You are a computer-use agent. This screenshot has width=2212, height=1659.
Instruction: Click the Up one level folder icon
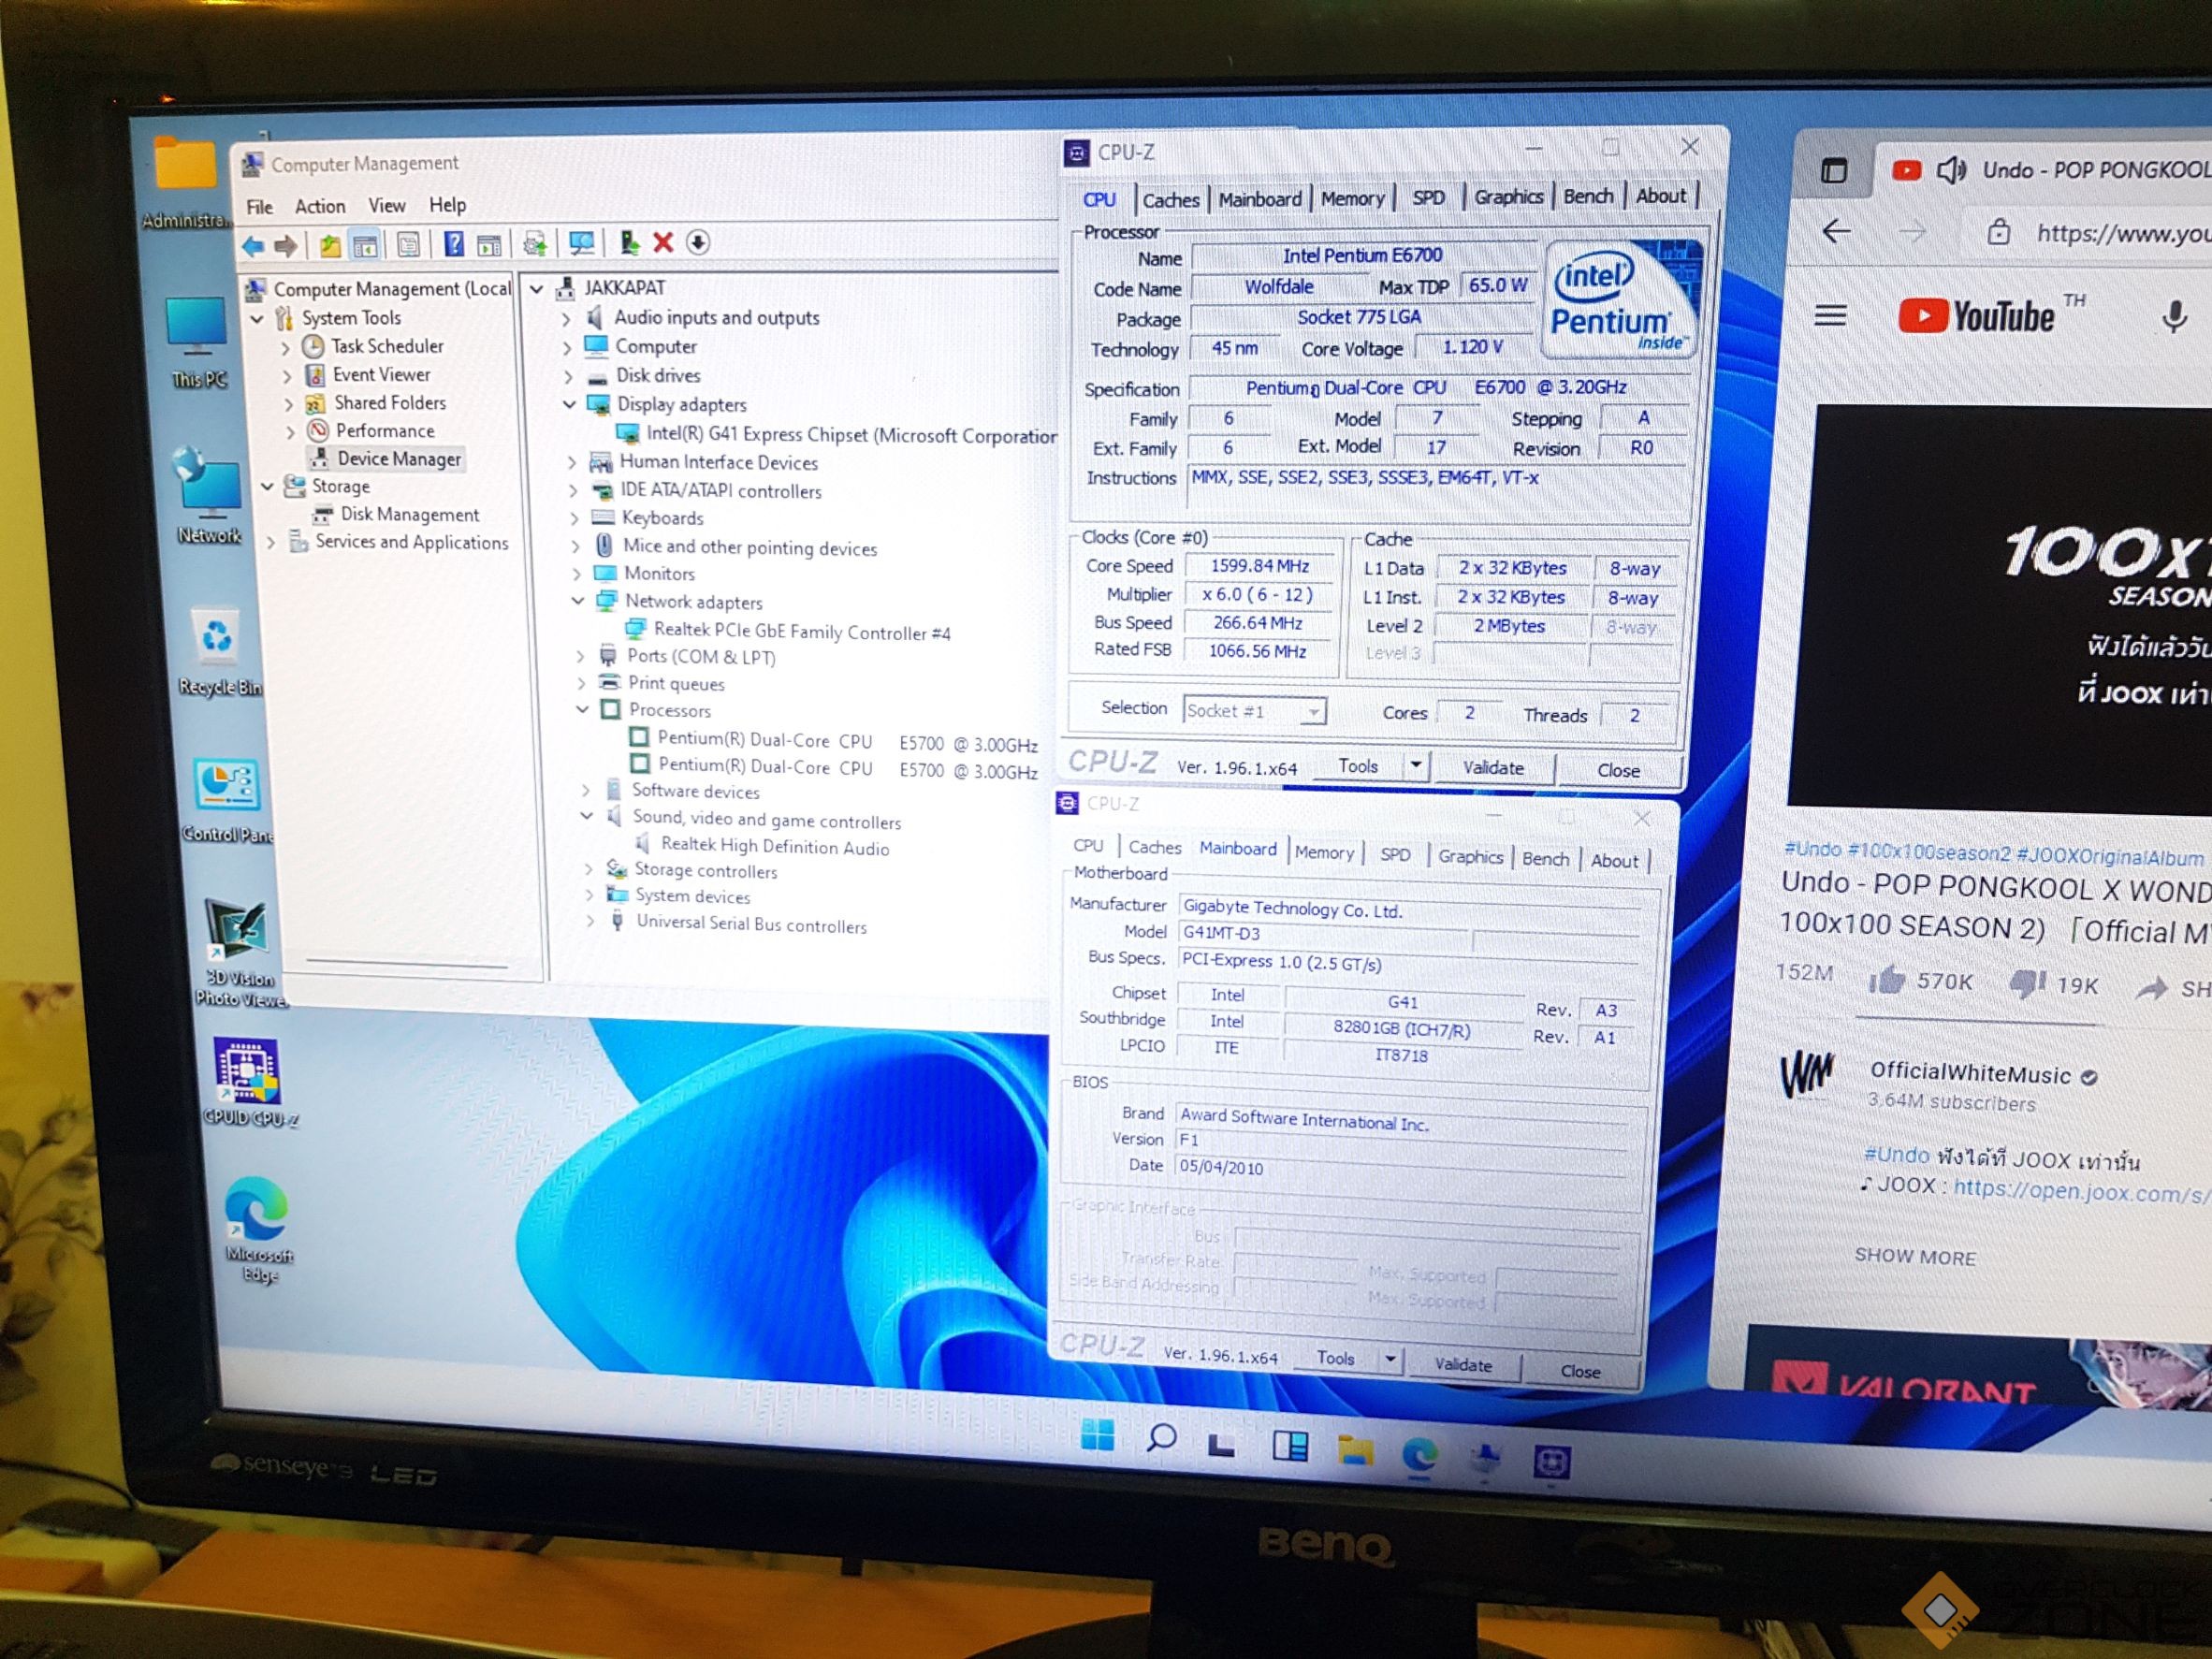(x=329, y=245)
